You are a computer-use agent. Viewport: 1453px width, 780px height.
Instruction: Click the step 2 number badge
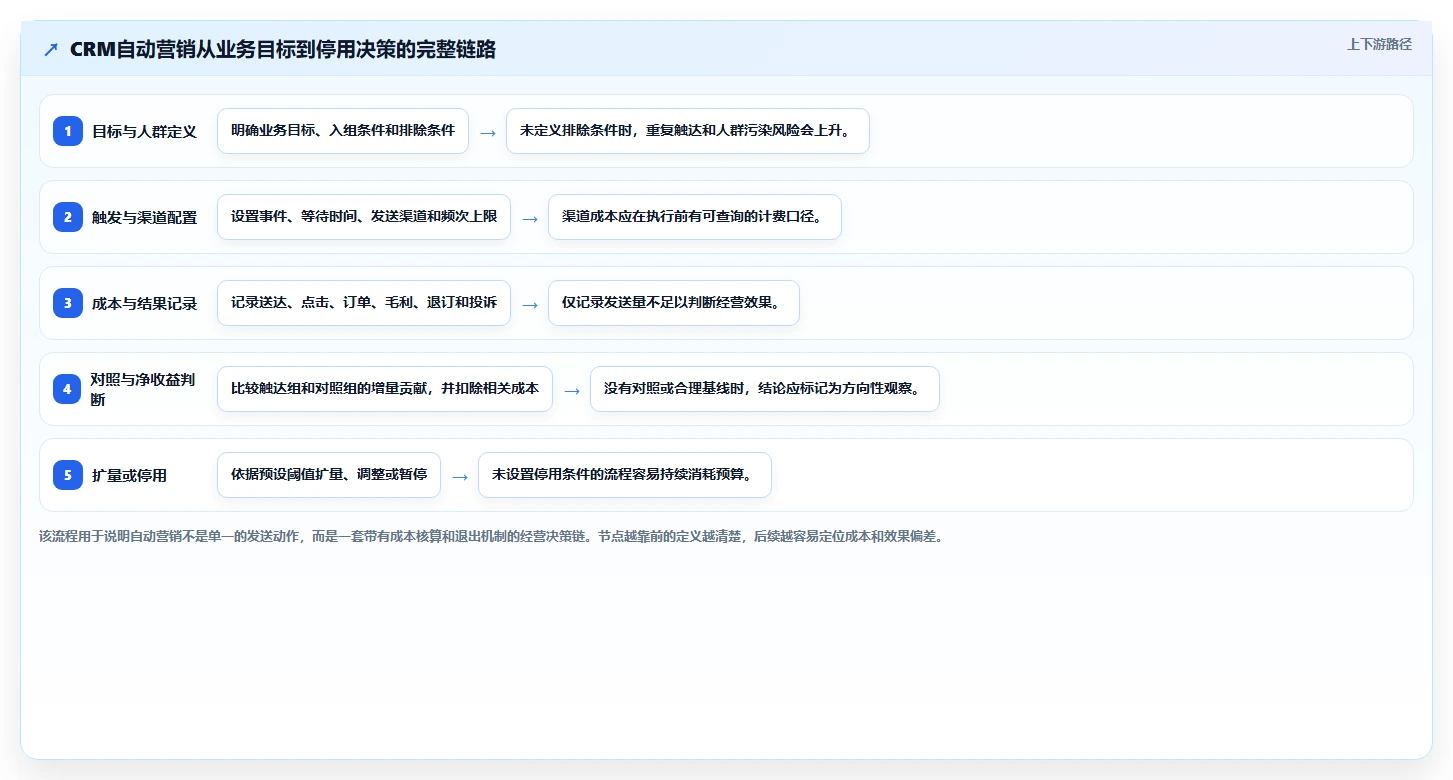pyautogui.click(x=68, y=217)
